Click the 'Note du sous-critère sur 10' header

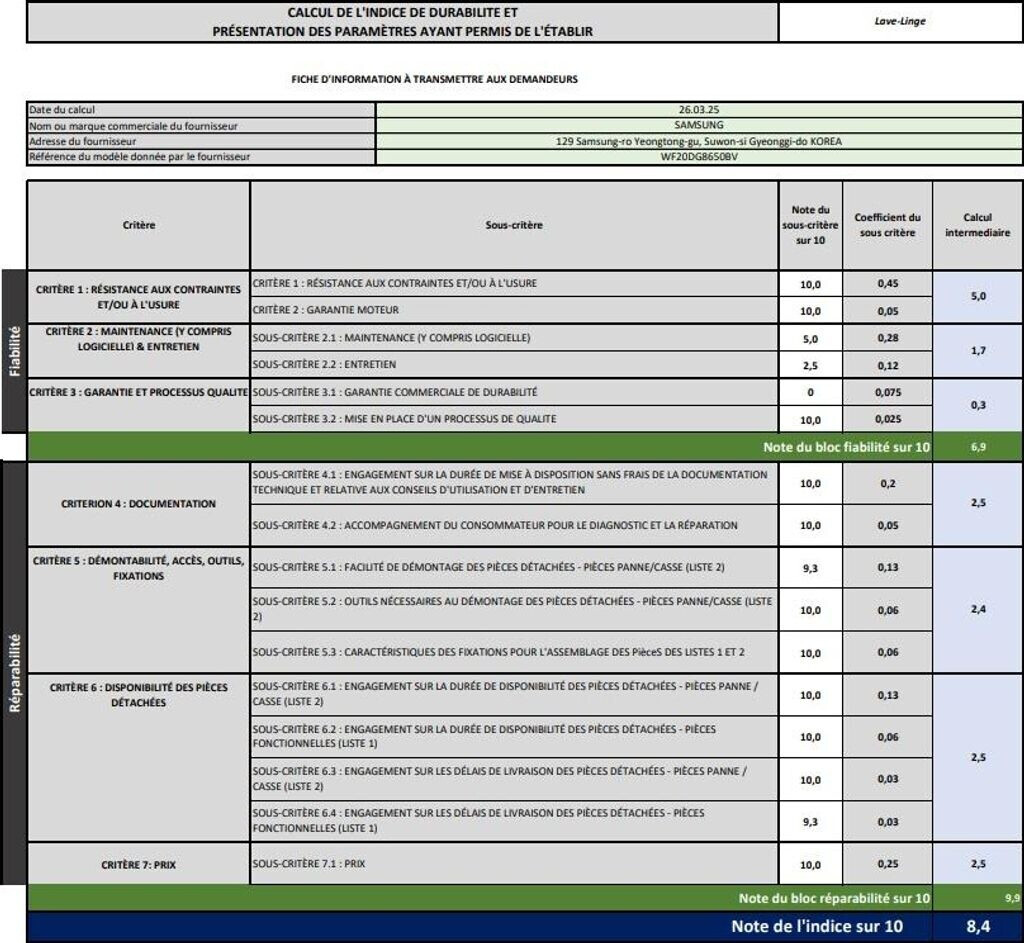(x=810, y=225)
